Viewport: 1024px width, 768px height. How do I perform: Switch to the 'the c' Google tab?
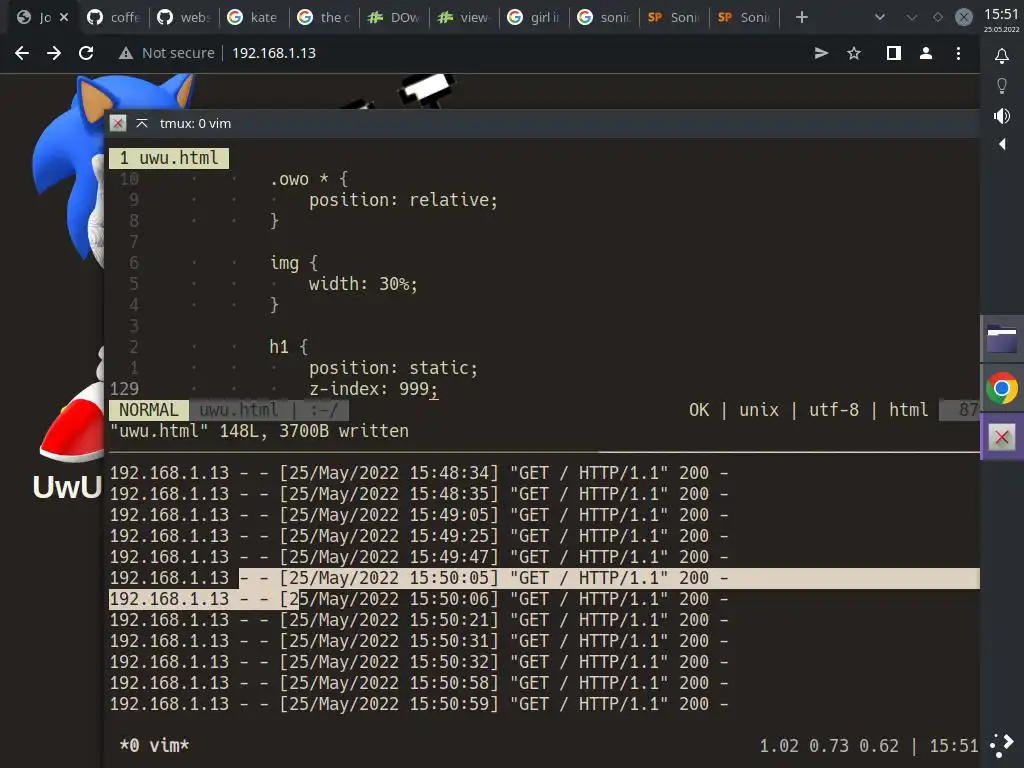(x=324, y=17)
